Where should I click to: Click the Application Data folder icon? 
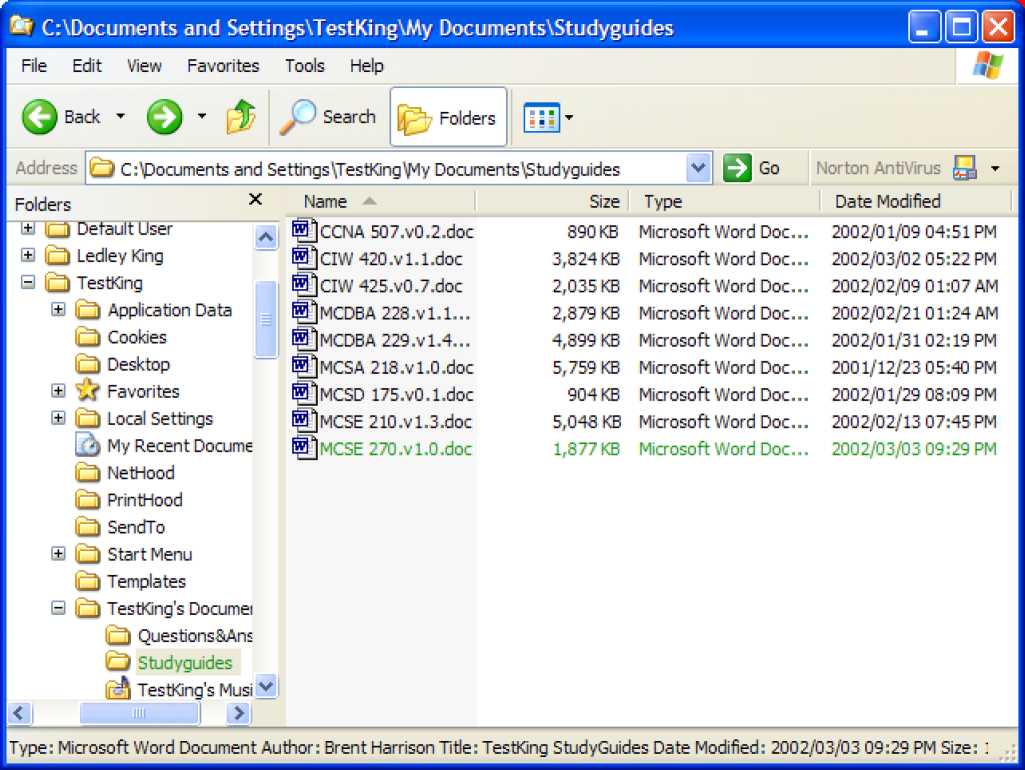pyautogui.click(x=88, y=309)
